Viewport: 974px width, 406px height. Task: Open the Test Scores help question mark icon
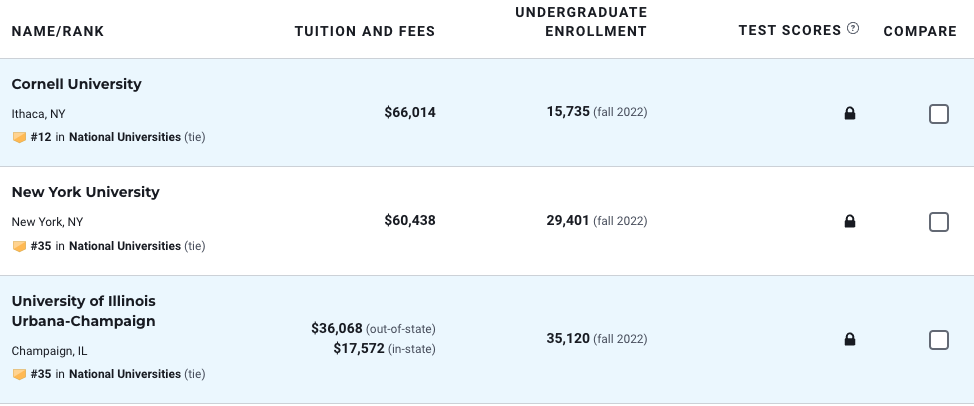(x=853, y=28)
